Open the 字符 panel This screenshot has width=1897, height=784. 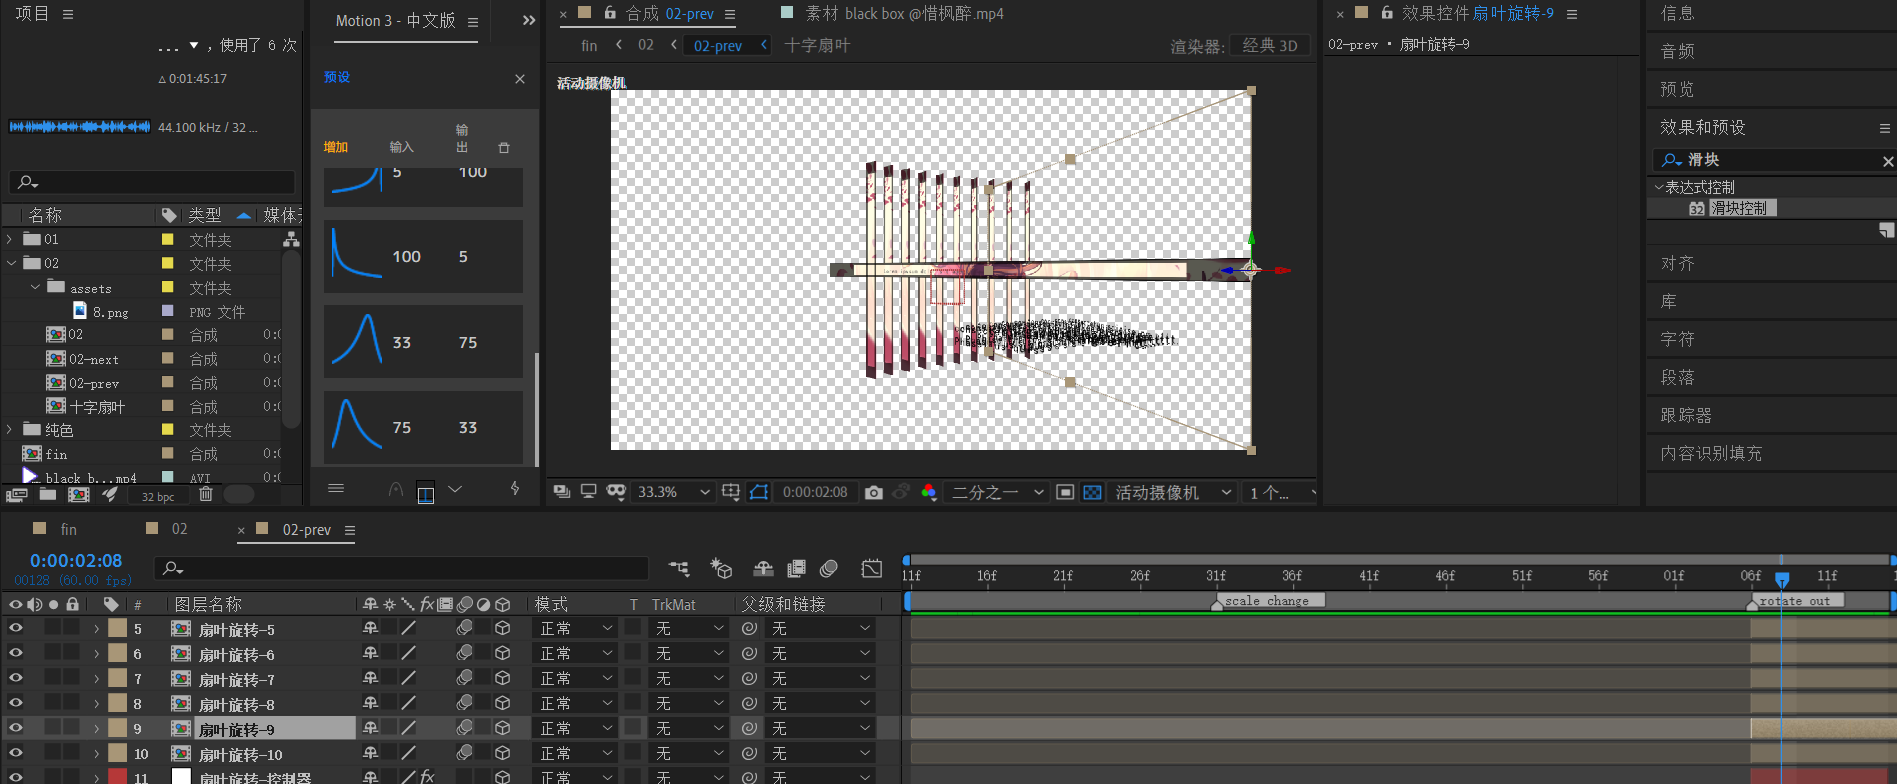click(x=1678, y=339)
